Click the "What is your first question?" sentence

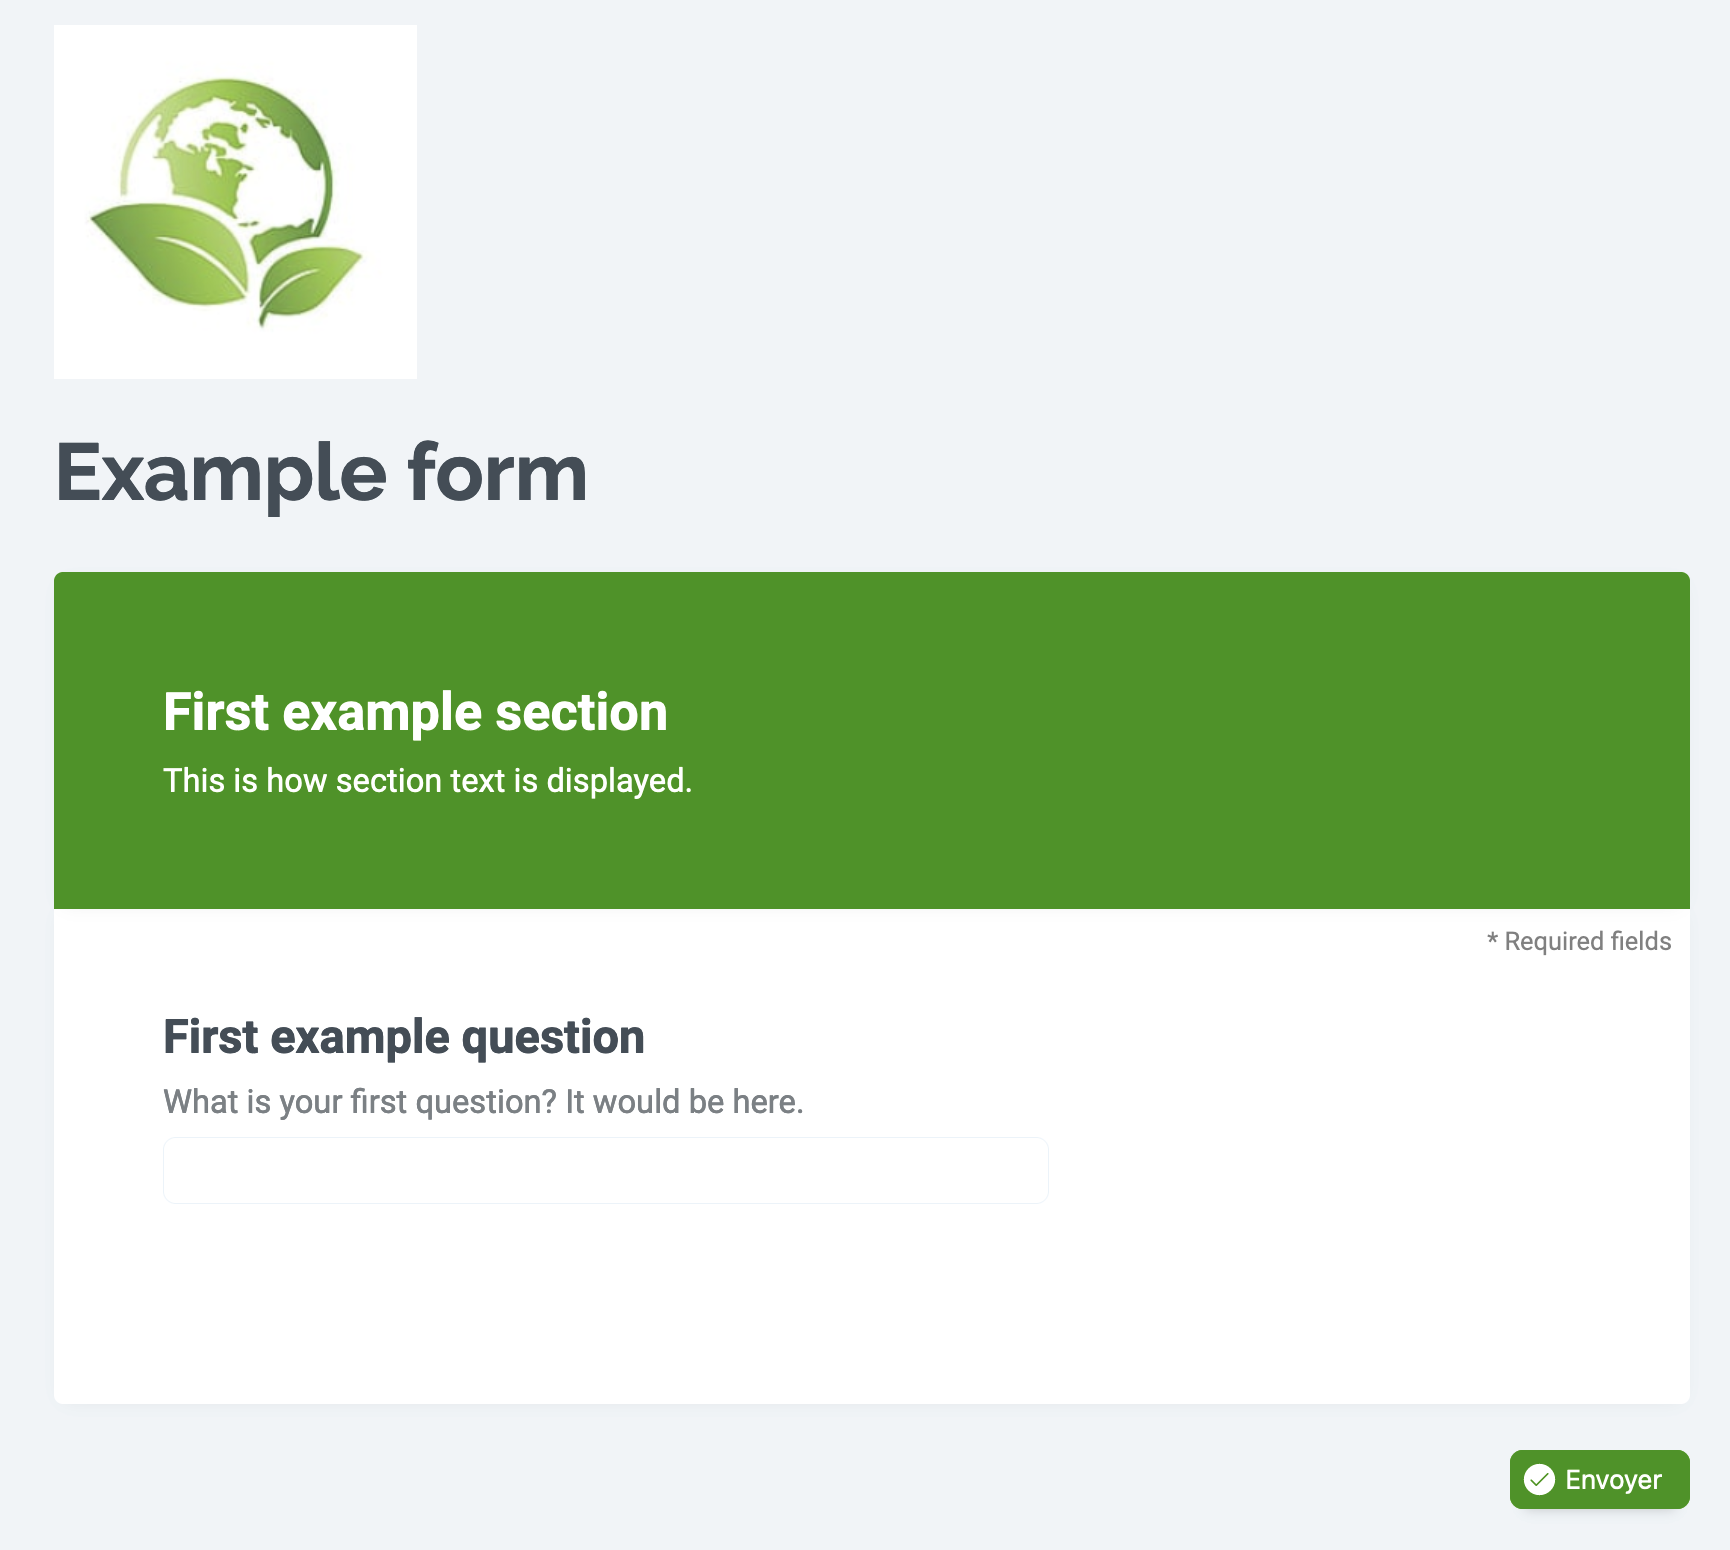tap(359, 1102)
